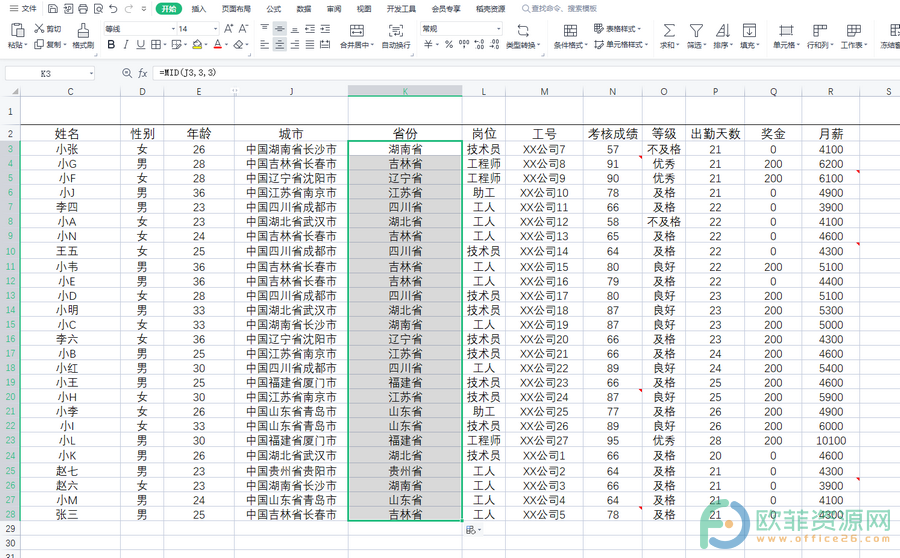The image size is (900, 558).
Task: Select column K header
Action: click(405, 91)
